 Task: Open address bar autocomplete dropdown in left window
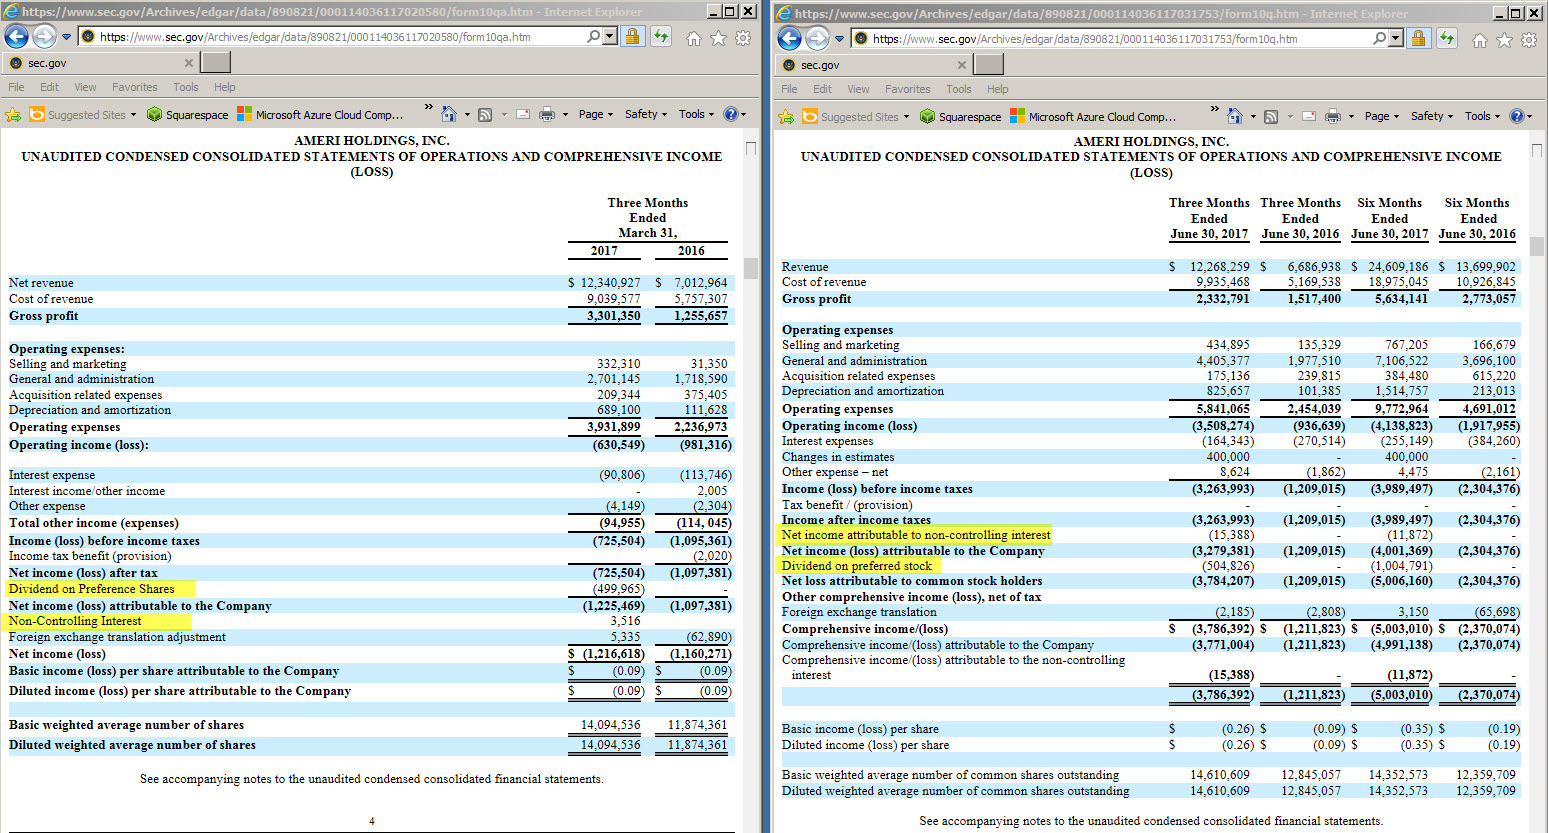[610, 36]
